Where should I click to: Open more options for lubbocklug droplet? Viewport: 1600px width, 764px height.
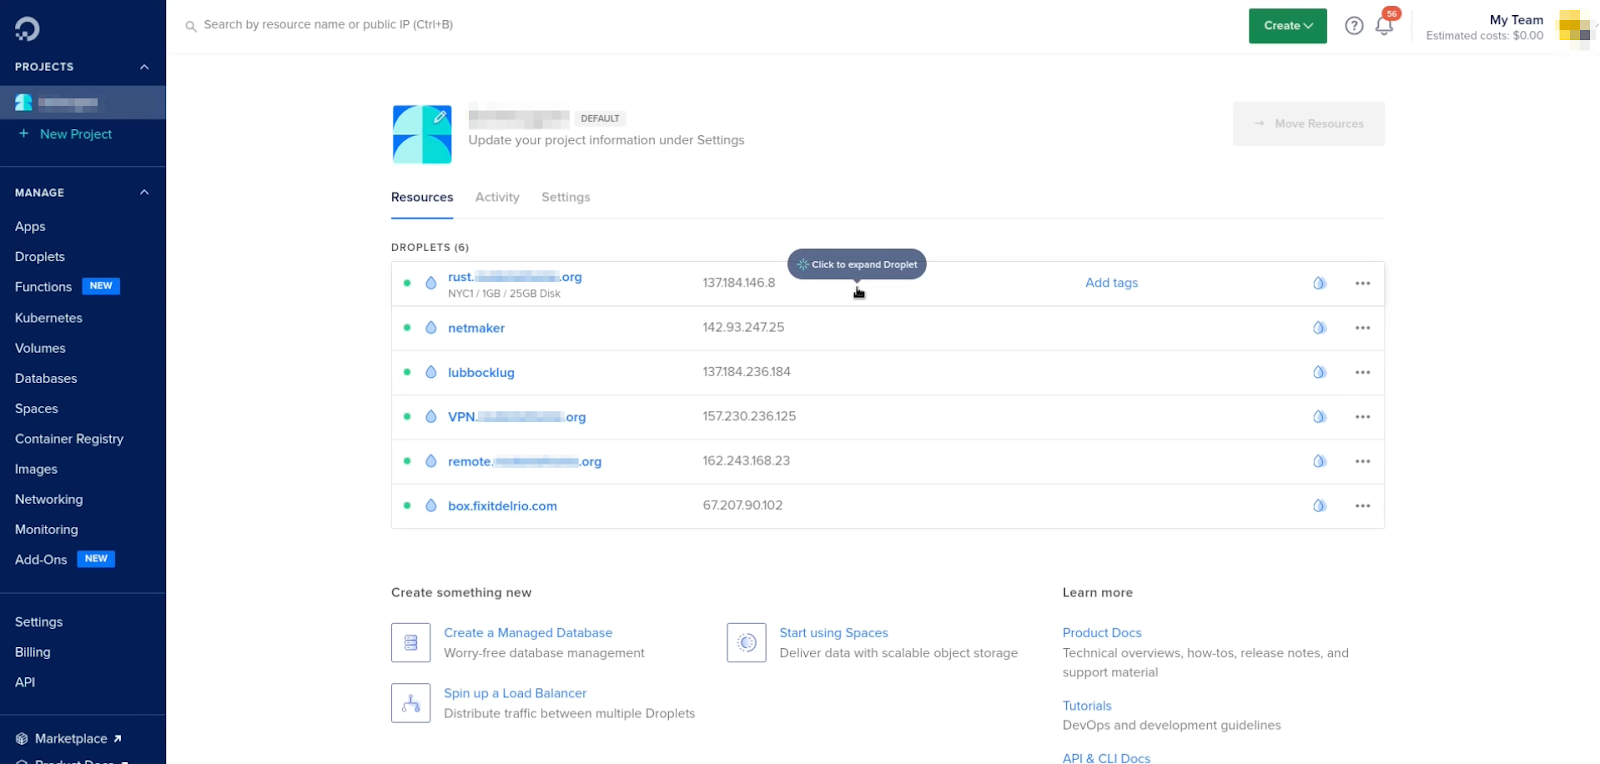pos(1362,372)
